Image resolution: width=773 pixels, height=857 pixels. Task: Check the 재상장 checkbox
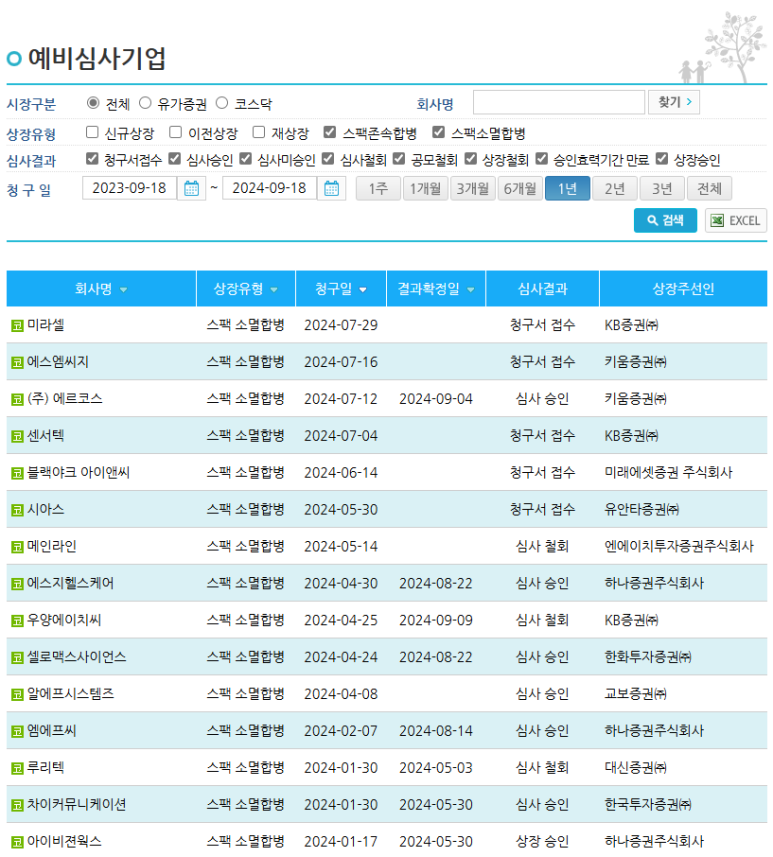click(259, 132)
